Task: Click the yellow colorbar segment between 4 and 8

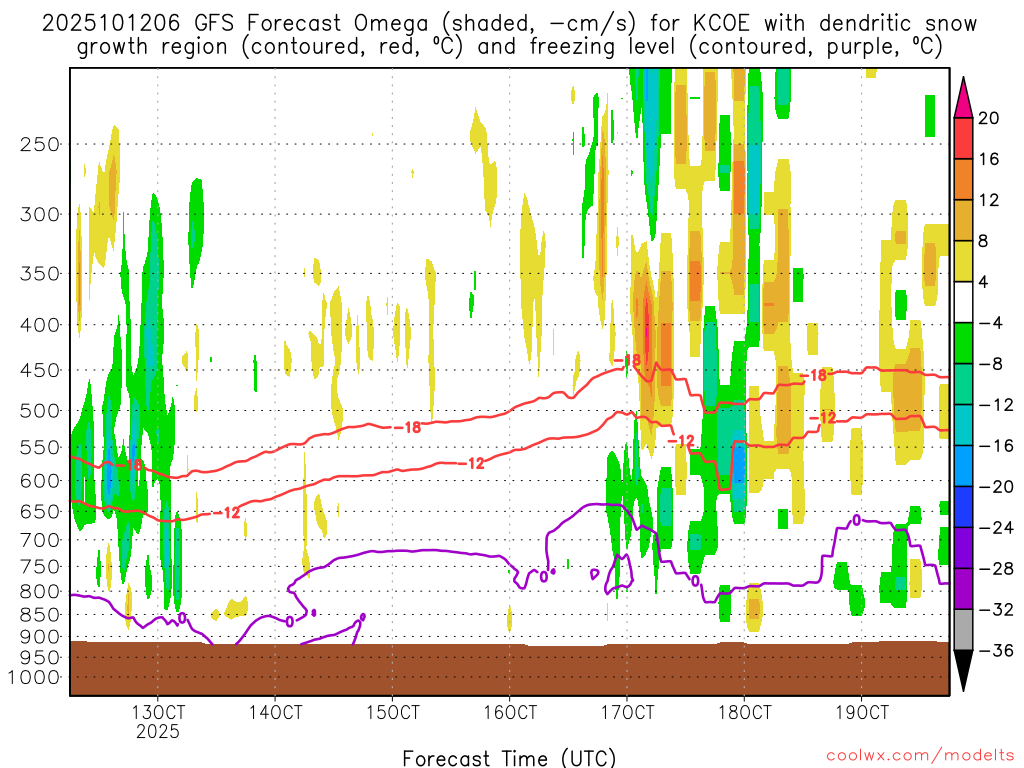Action: point(963,261)
